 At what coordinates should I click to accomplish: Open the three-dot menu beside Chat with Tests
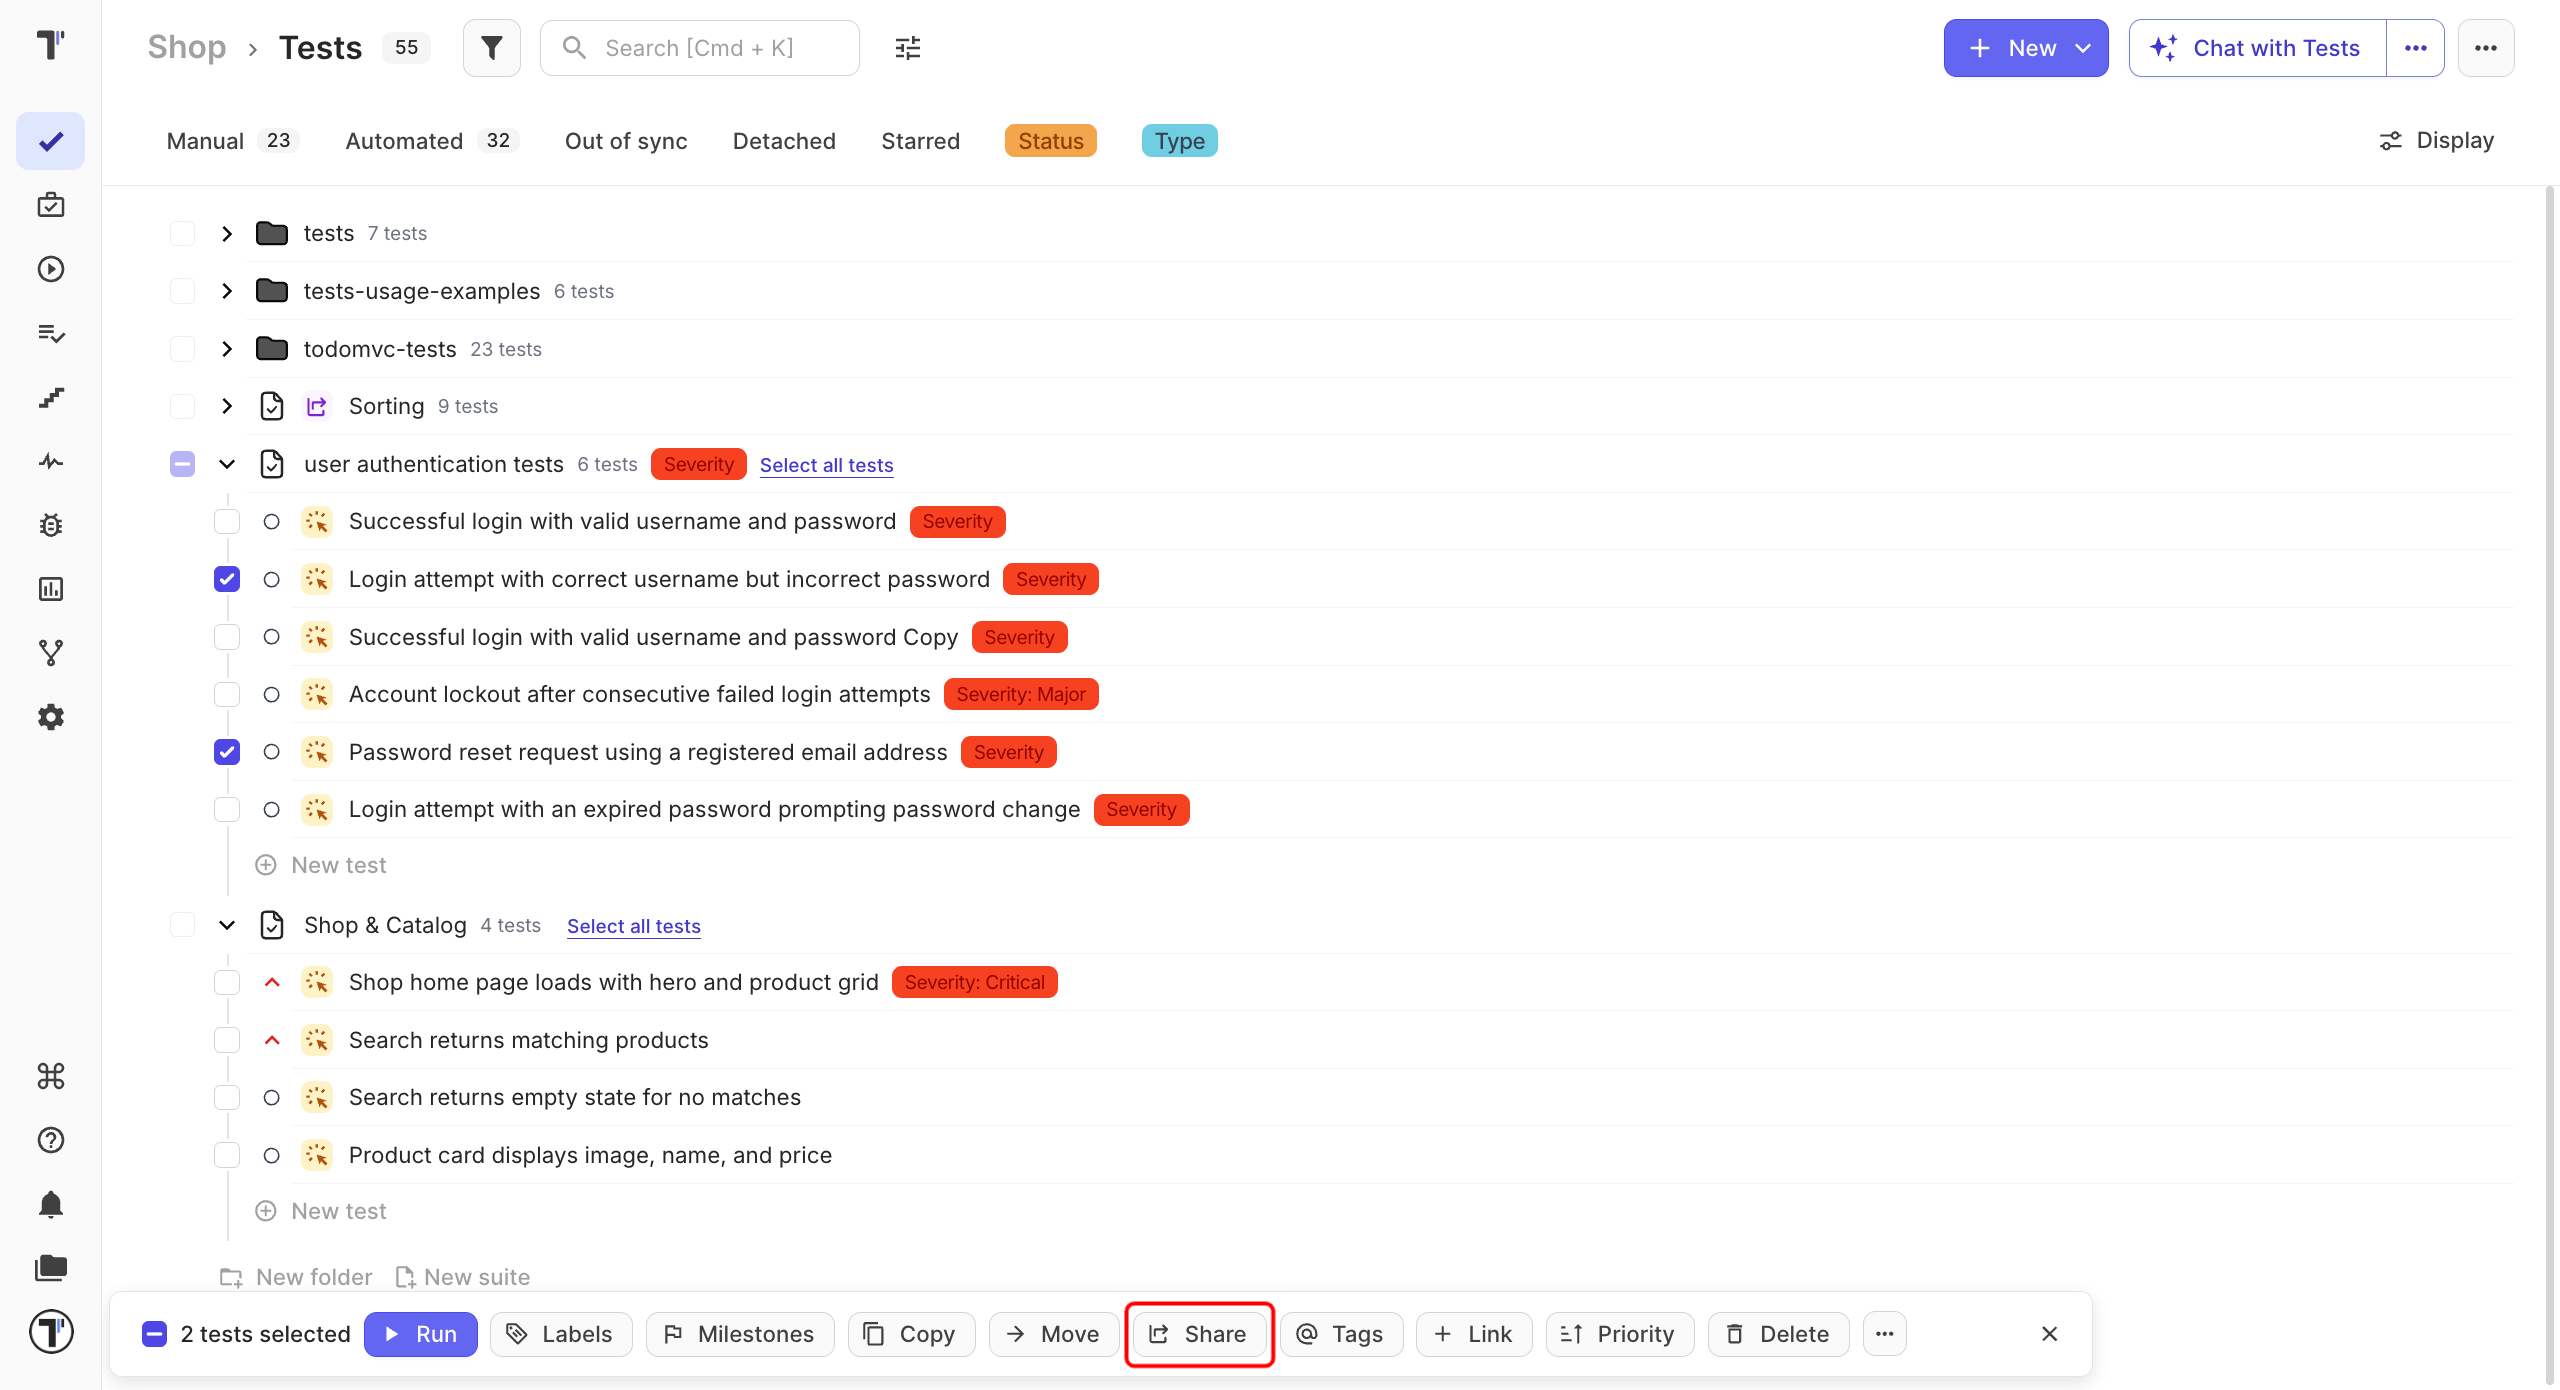click(2416, 48)
